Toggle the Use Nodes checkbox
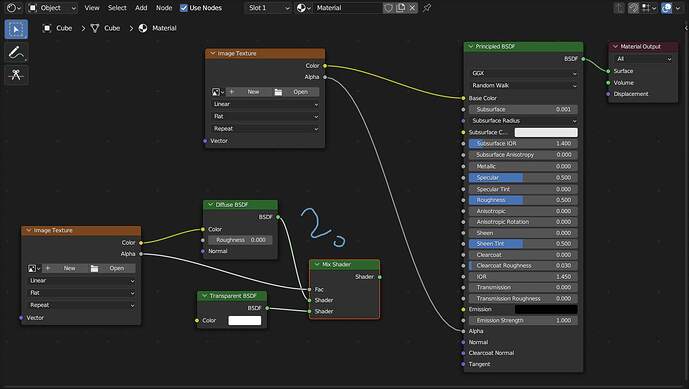 [184, 8]
